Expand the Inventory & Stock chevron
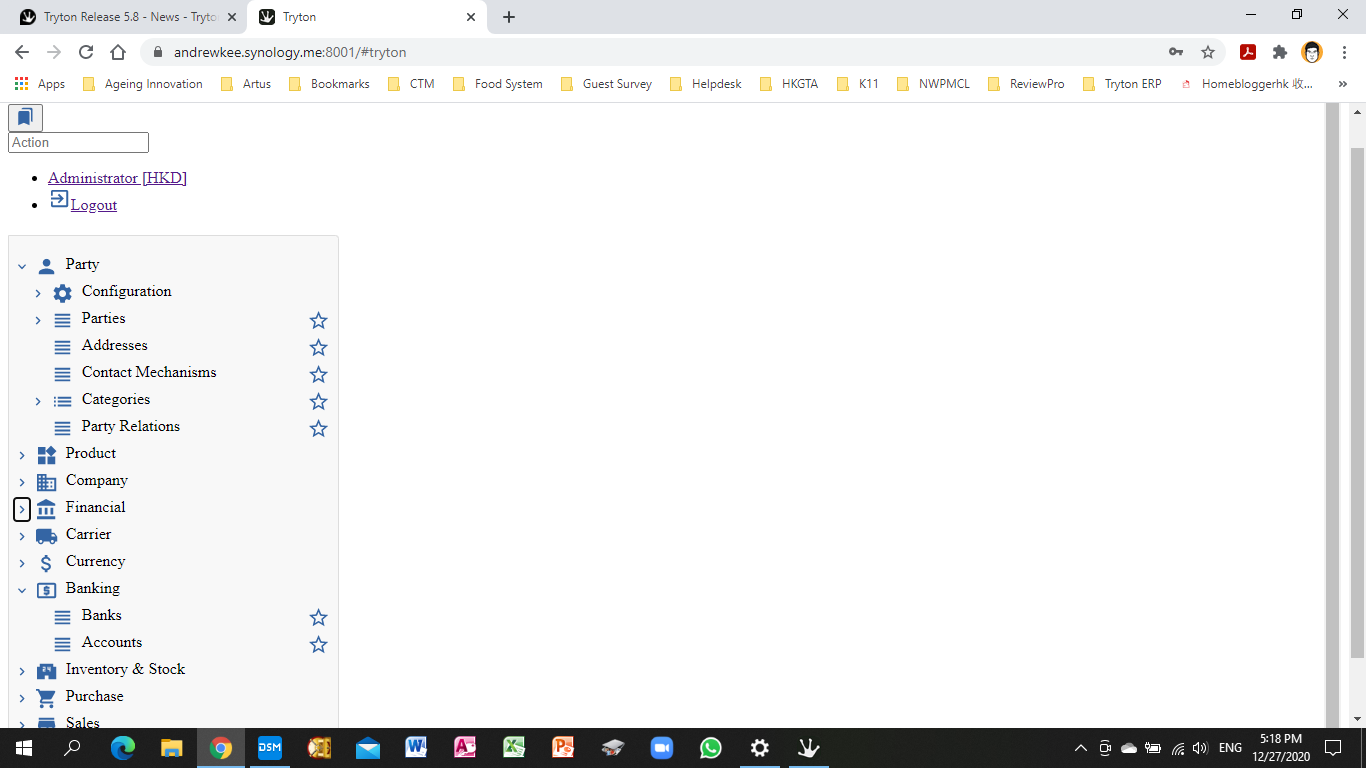This screenshot has width=1366, height=768. [x=22, y=671]
